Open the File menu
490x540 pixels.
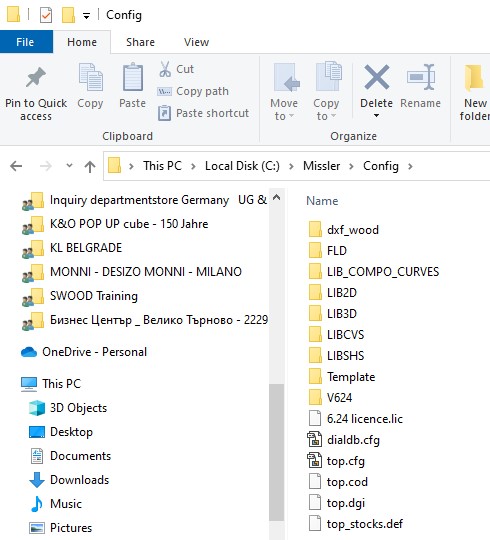coord(25,42)
